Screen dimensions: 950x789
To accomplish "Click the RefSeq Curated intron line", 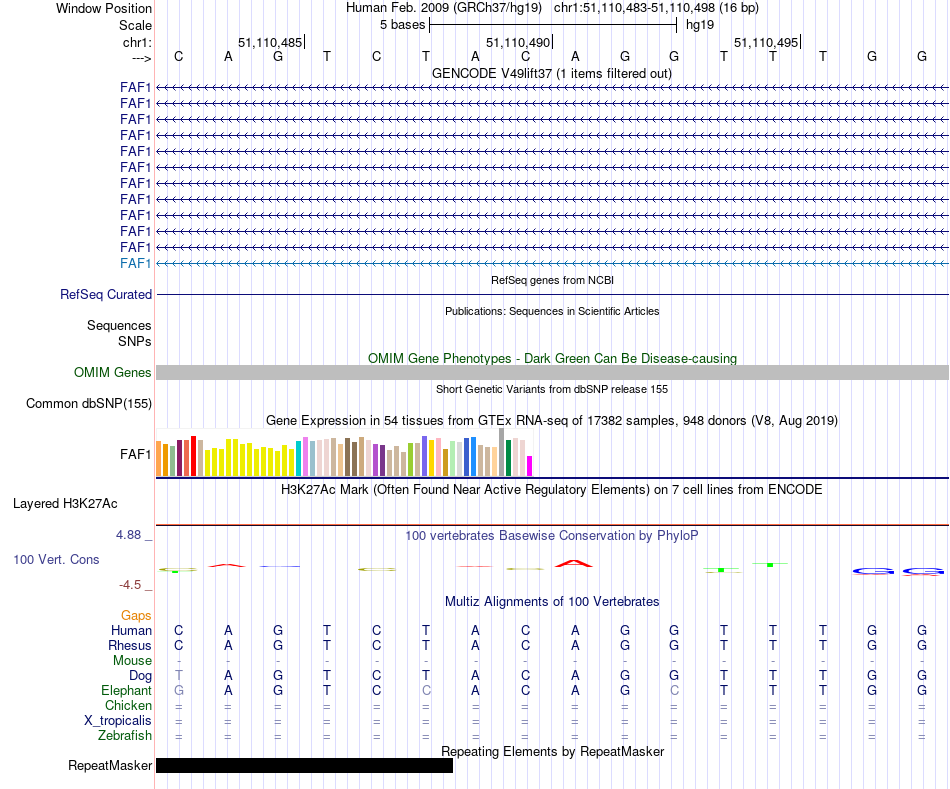I will (x=552, y=295).
